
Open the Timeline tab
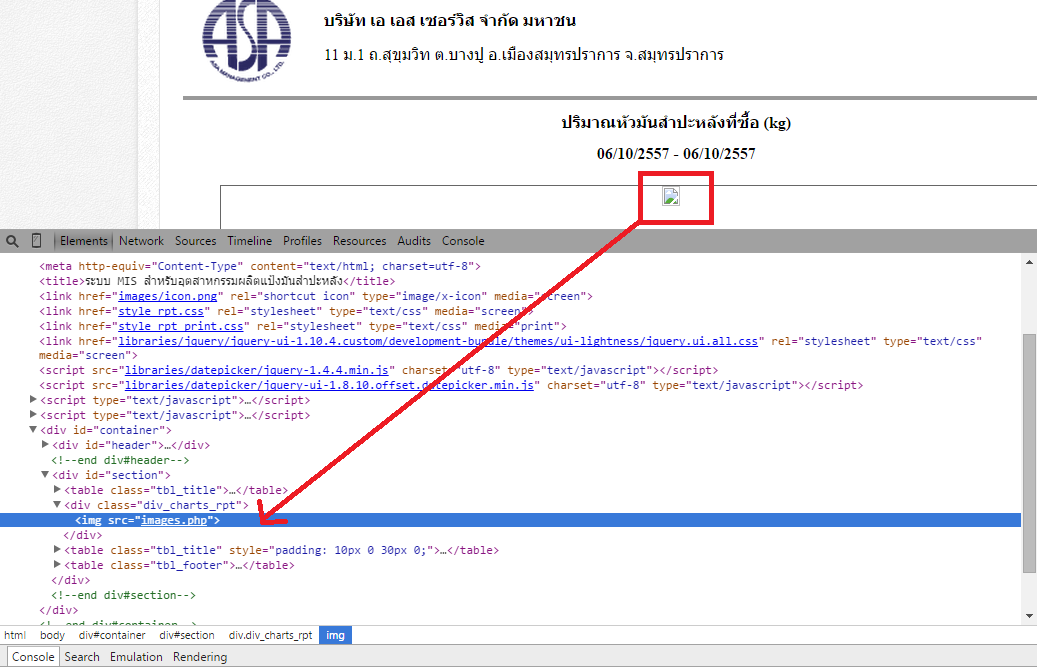click(249, 241)
